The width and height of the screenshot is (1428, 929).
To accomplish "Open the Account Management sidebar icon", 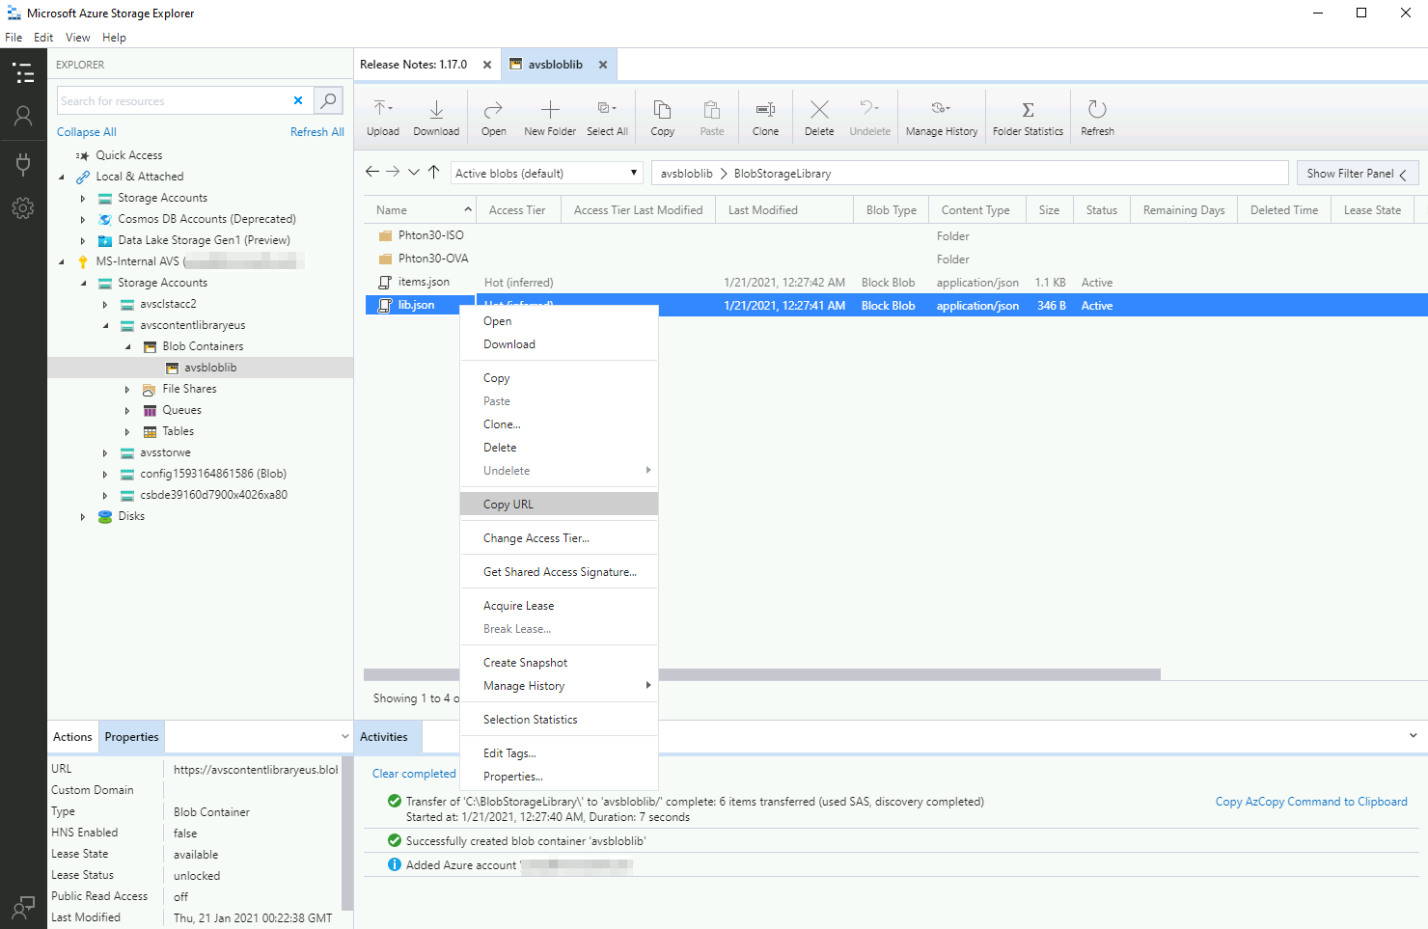I will (x=23, y=116).
